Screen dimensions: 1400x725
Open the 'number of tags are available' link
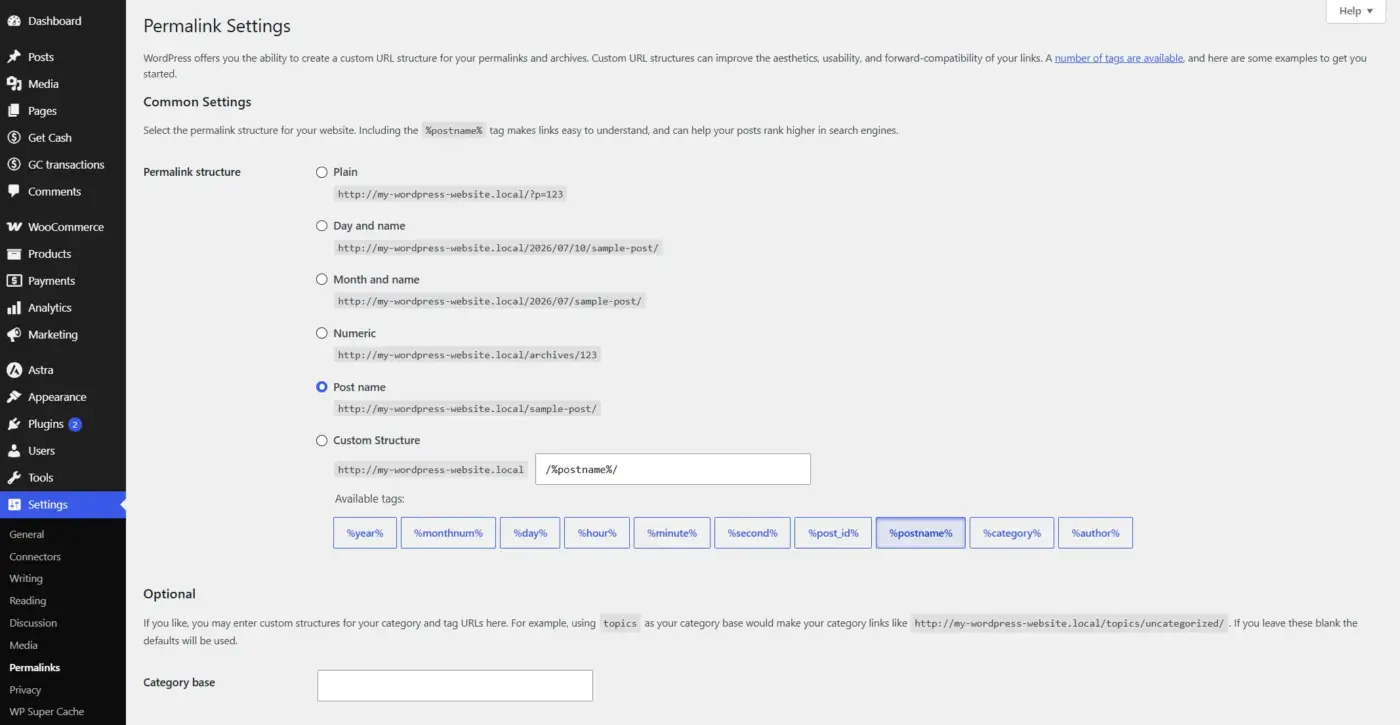click(1119, 58)
